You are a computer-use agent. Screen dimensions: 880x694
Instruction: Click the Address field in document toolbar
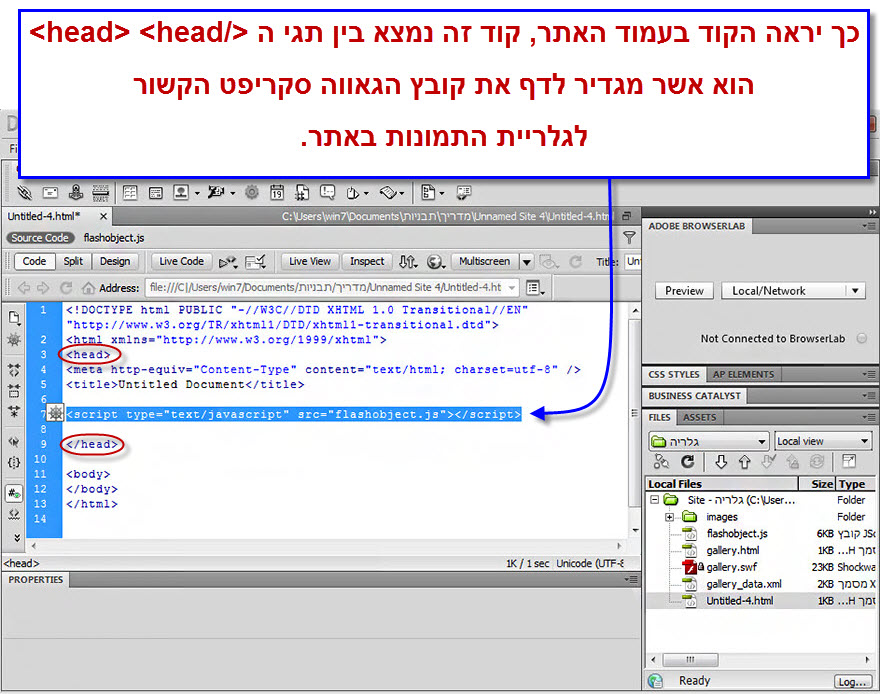pos(331,287)
